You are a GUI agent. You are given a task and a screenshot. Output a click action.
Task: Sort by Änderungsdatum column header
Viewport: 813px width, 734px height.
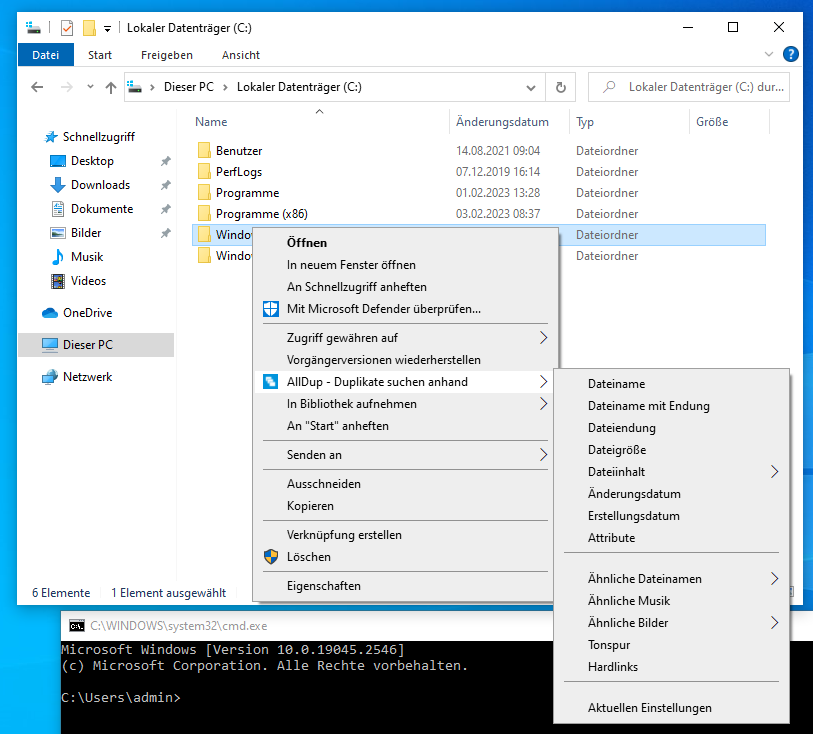(502, 122)
